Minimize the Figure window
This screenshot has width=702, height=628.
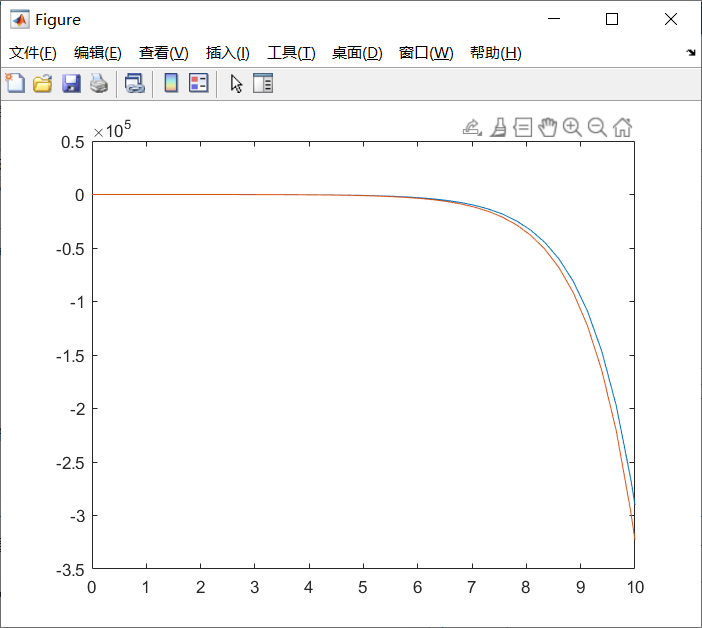pos(554,19)
